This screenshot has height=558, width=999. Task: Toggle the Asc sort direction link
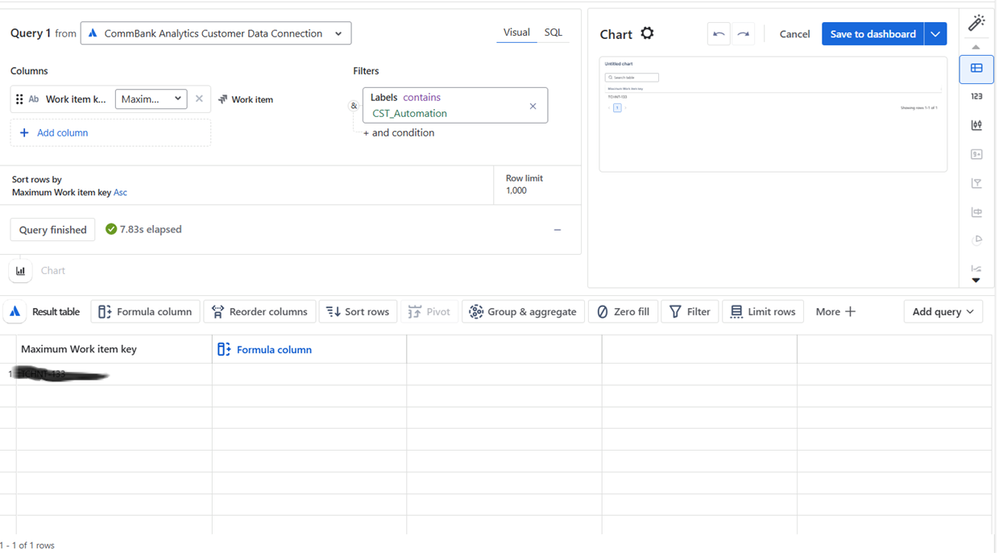click(120, 192)
